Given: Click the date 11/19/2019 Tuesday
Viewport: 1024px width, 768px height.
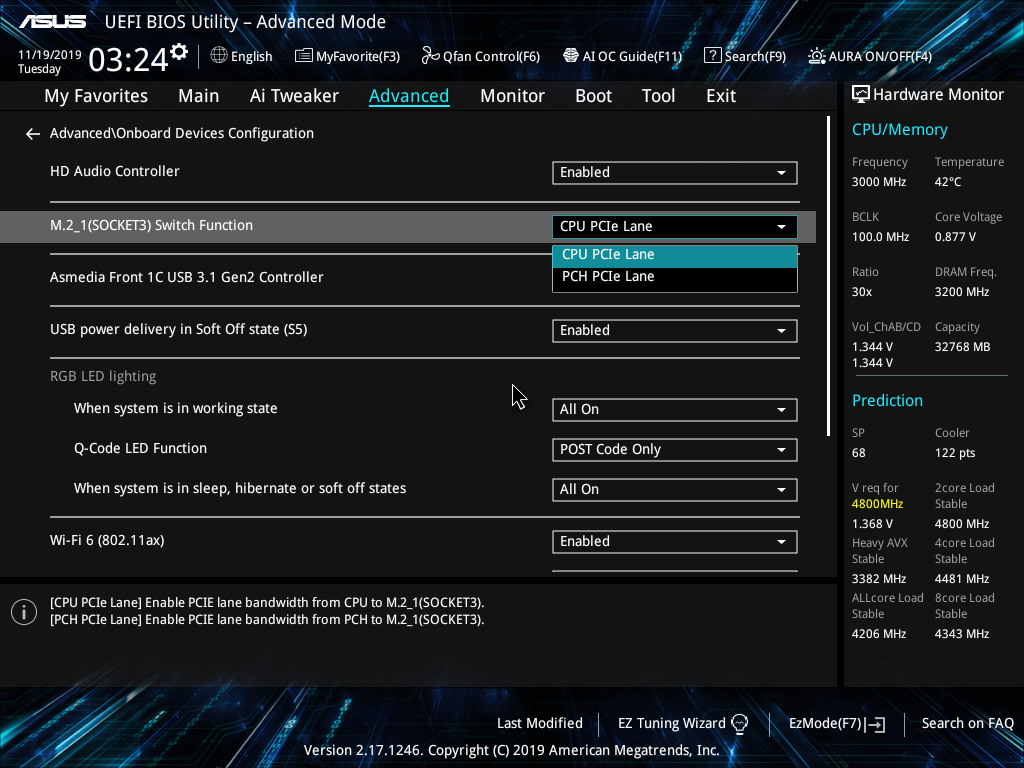Looking at the screenshot, I should 49,62.
